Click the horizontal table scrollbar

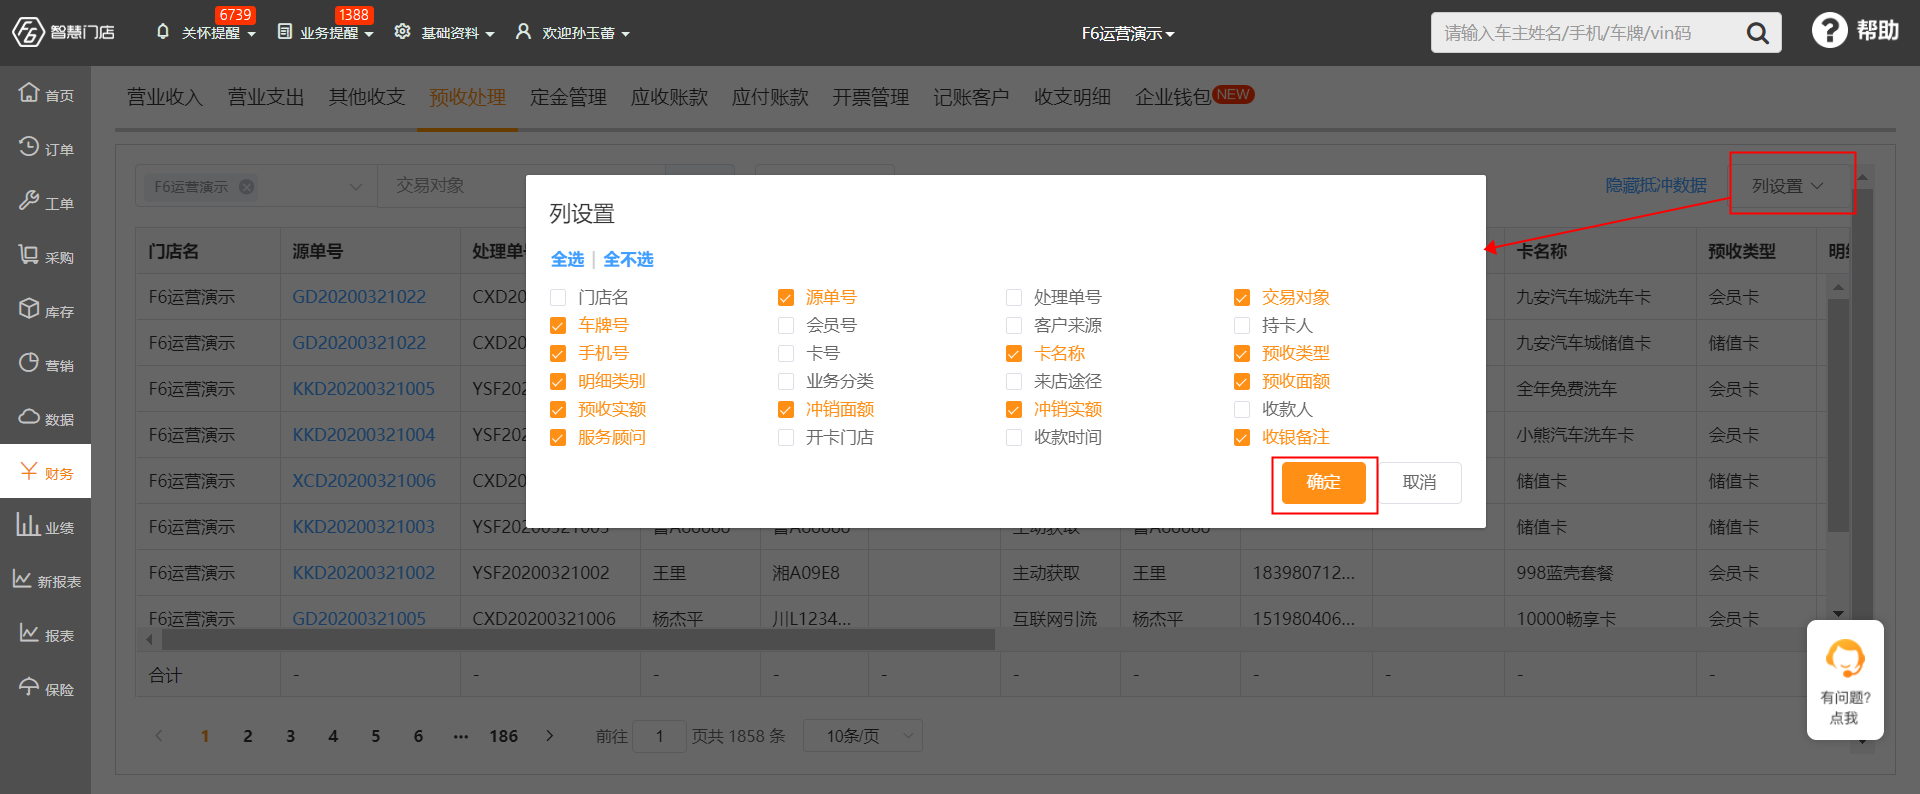click(578, 639)
